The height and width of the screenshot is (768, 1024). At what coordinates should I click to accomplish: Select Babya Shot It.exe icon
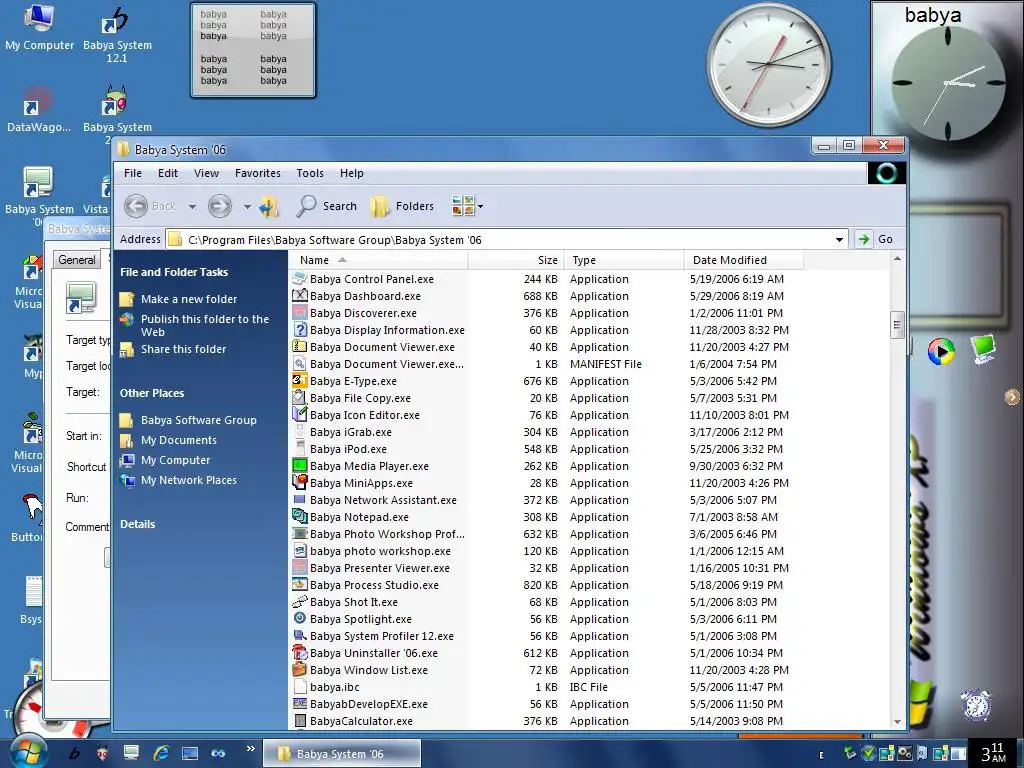300,601
